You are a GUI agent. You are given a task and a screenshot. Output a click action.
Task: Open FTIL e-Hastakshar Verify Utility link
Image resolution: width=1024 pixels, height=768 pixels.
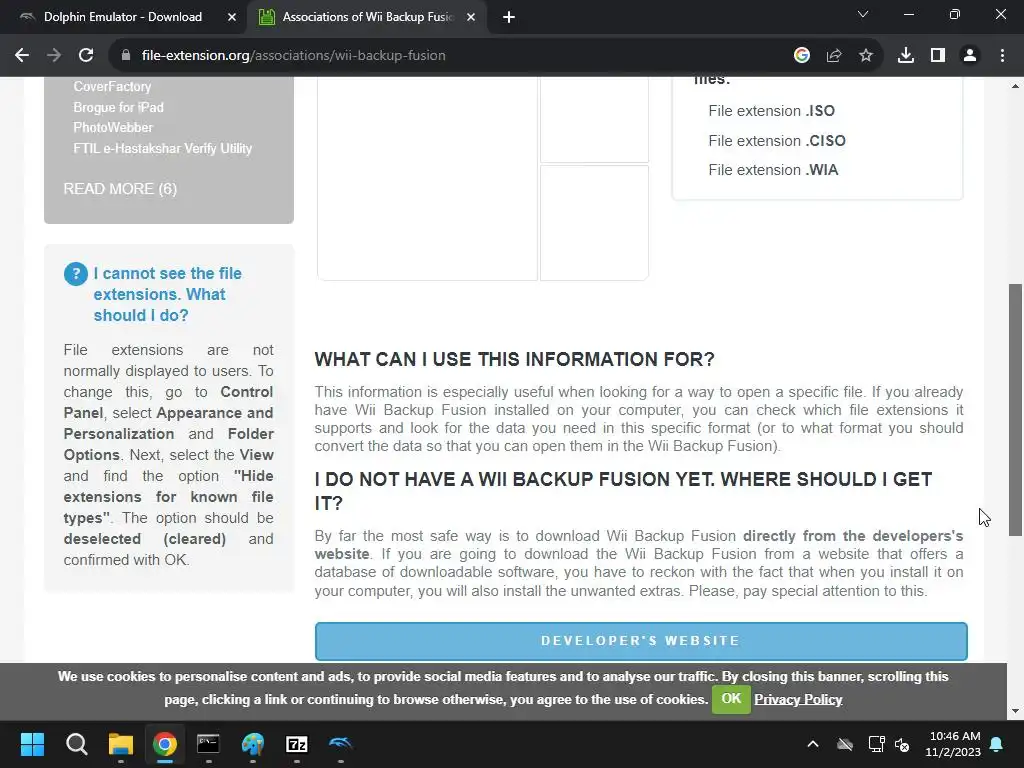(x=163, y=148)
